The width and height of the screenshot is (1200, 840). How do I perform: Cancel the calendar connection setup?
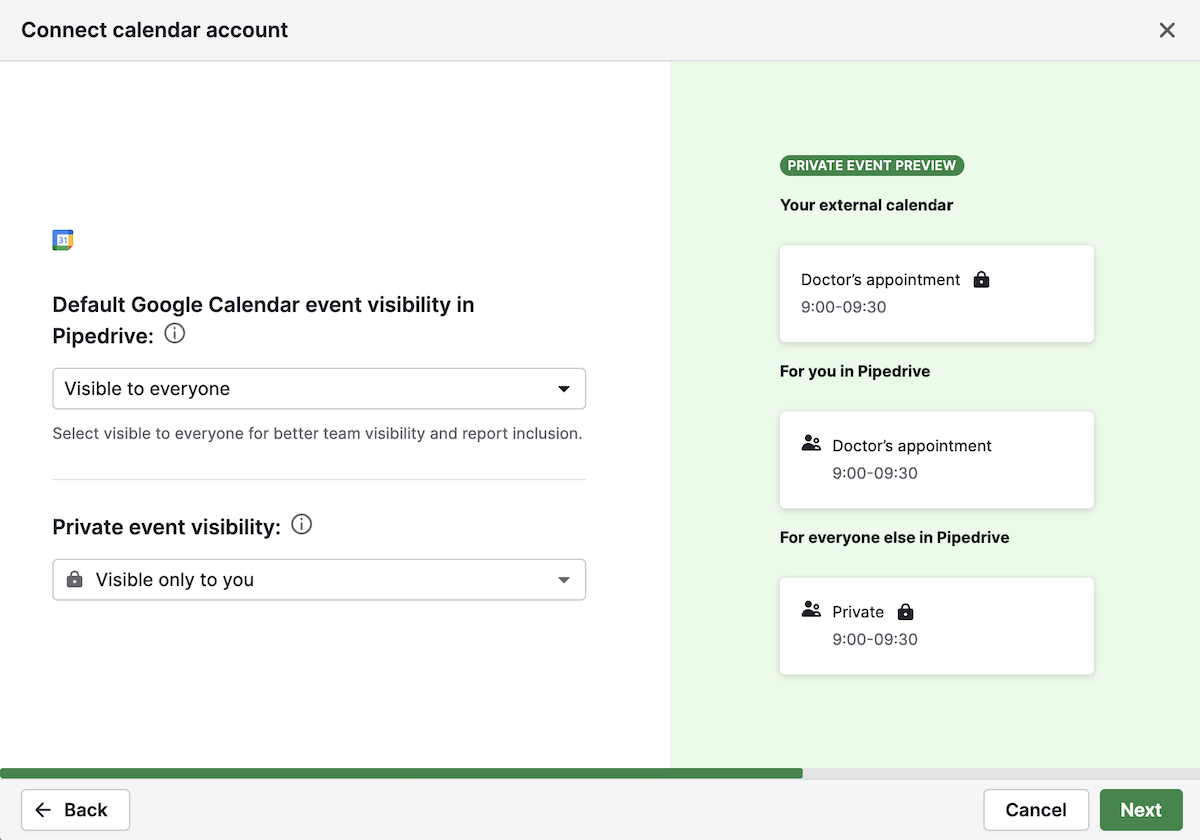coord(1036,810)
